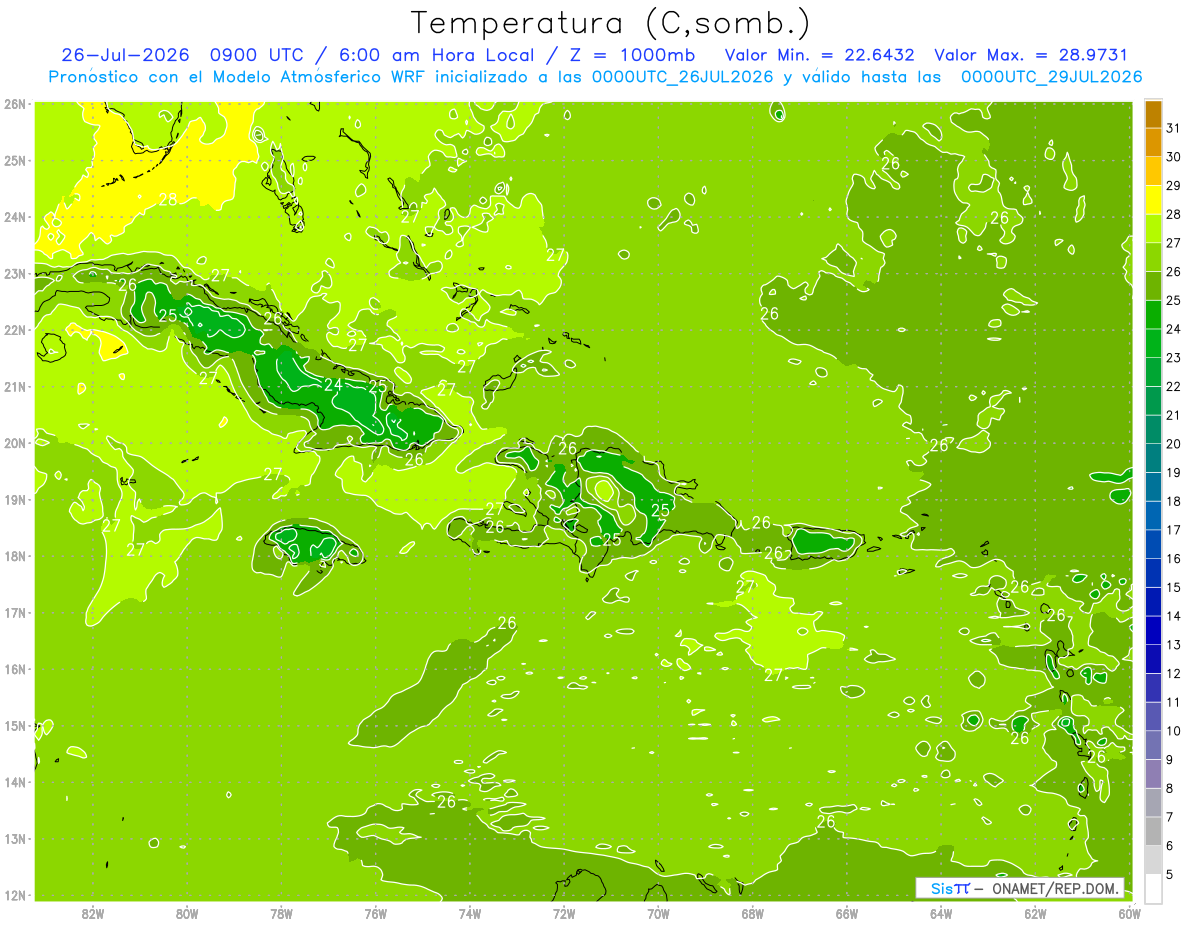Select the '26-Jul-2026' date text
This screenshot has width=1200, height=927.
coord(125,55)
